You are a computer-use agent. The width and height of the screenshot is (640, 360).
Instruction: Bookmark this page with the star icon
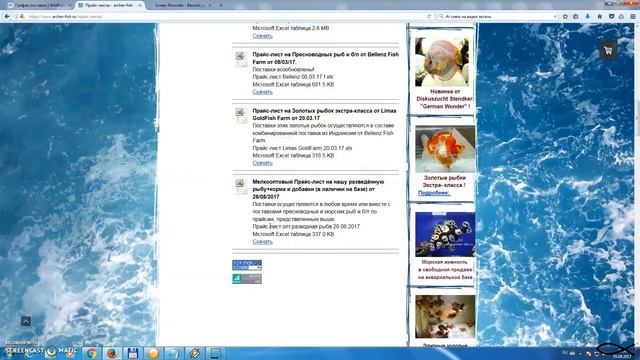tap(565, 16)
